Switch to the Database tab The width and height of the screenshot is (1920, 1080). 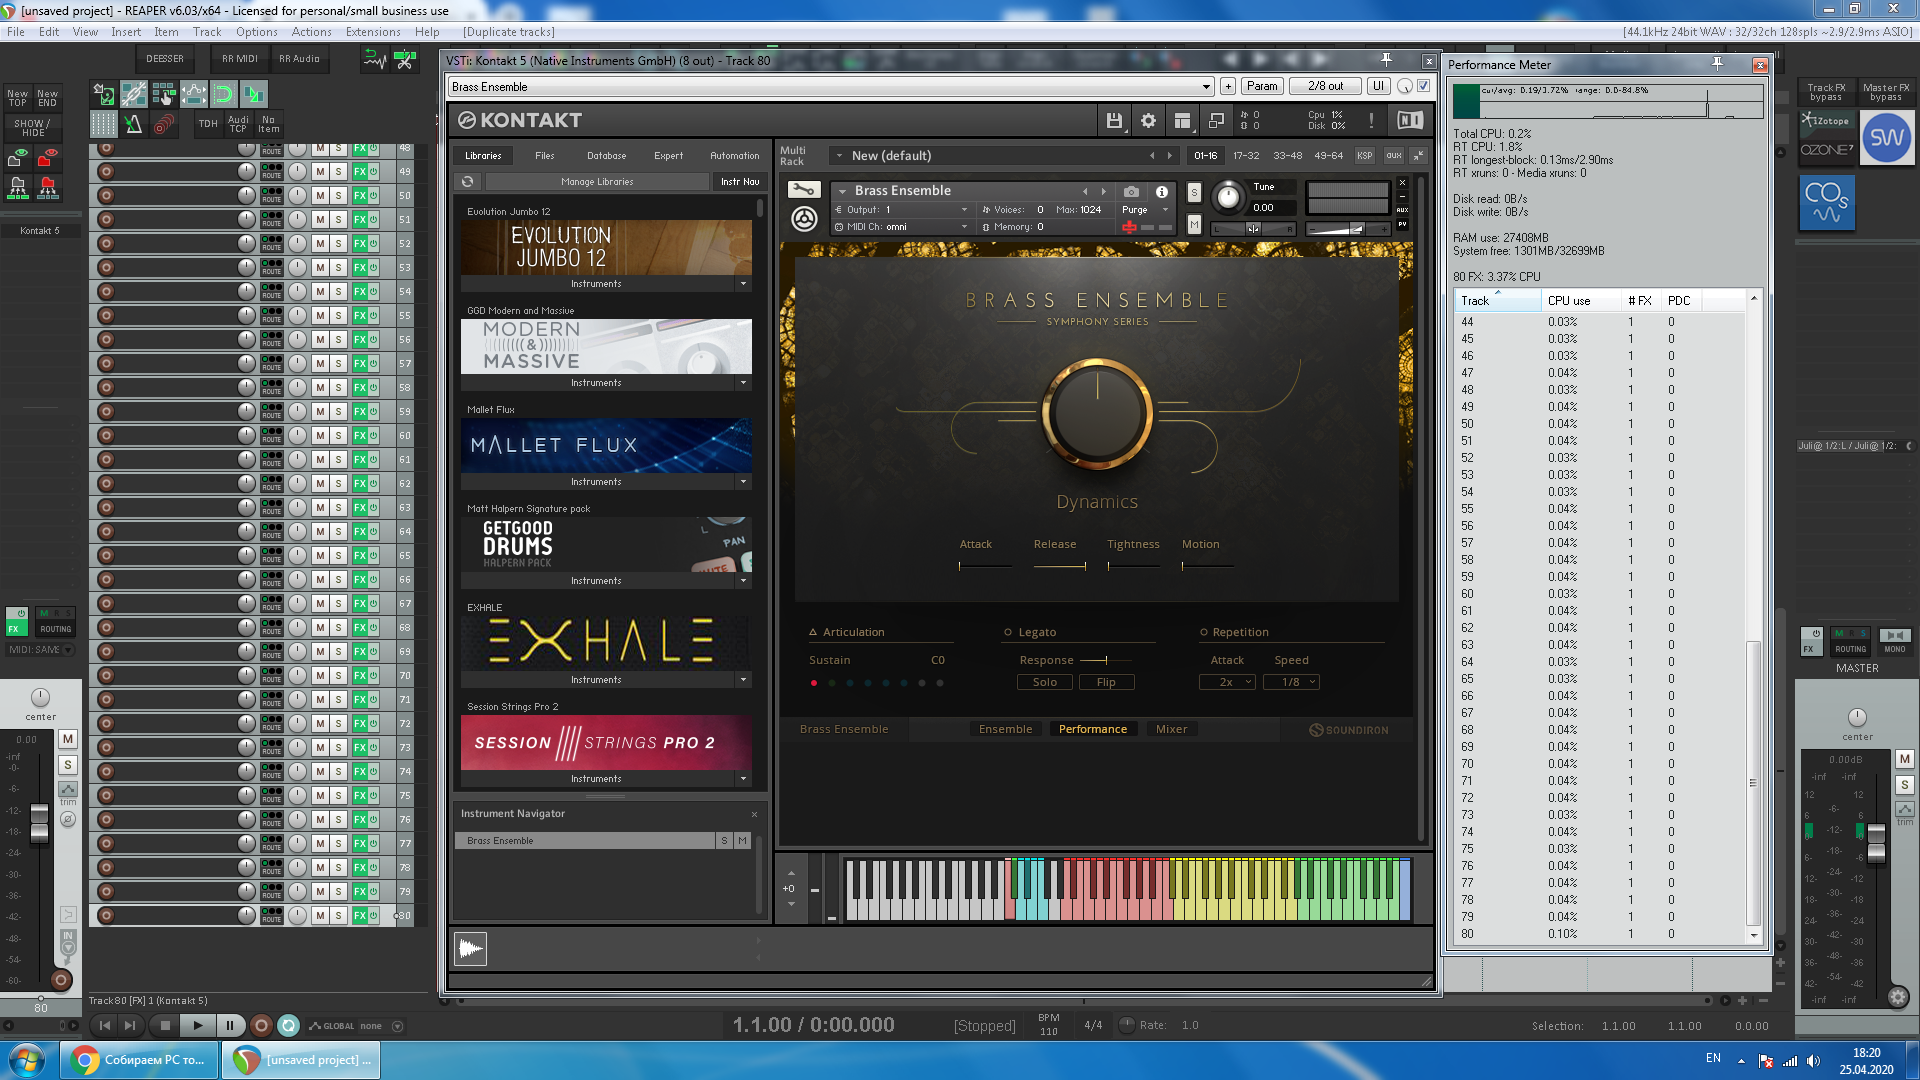(606, 156)
